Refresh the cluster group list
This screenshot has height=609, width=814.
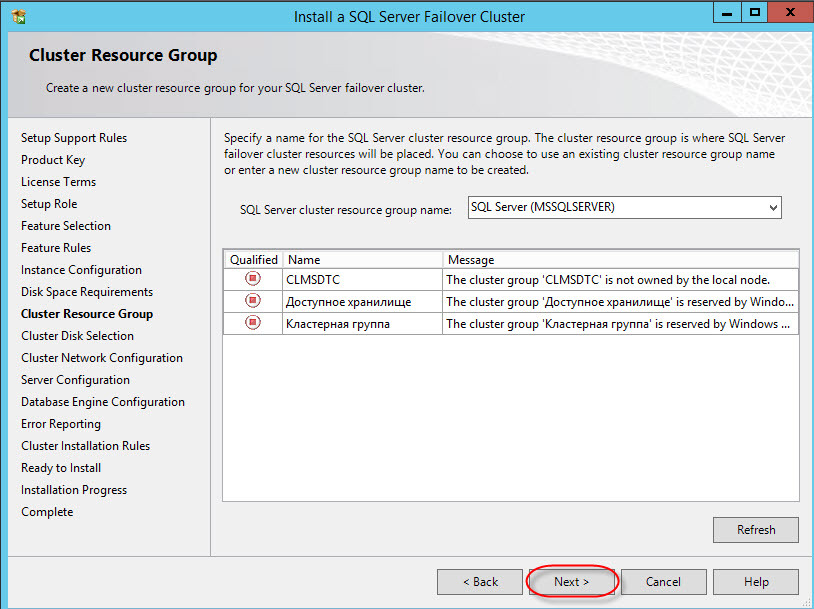coord(756,530)
